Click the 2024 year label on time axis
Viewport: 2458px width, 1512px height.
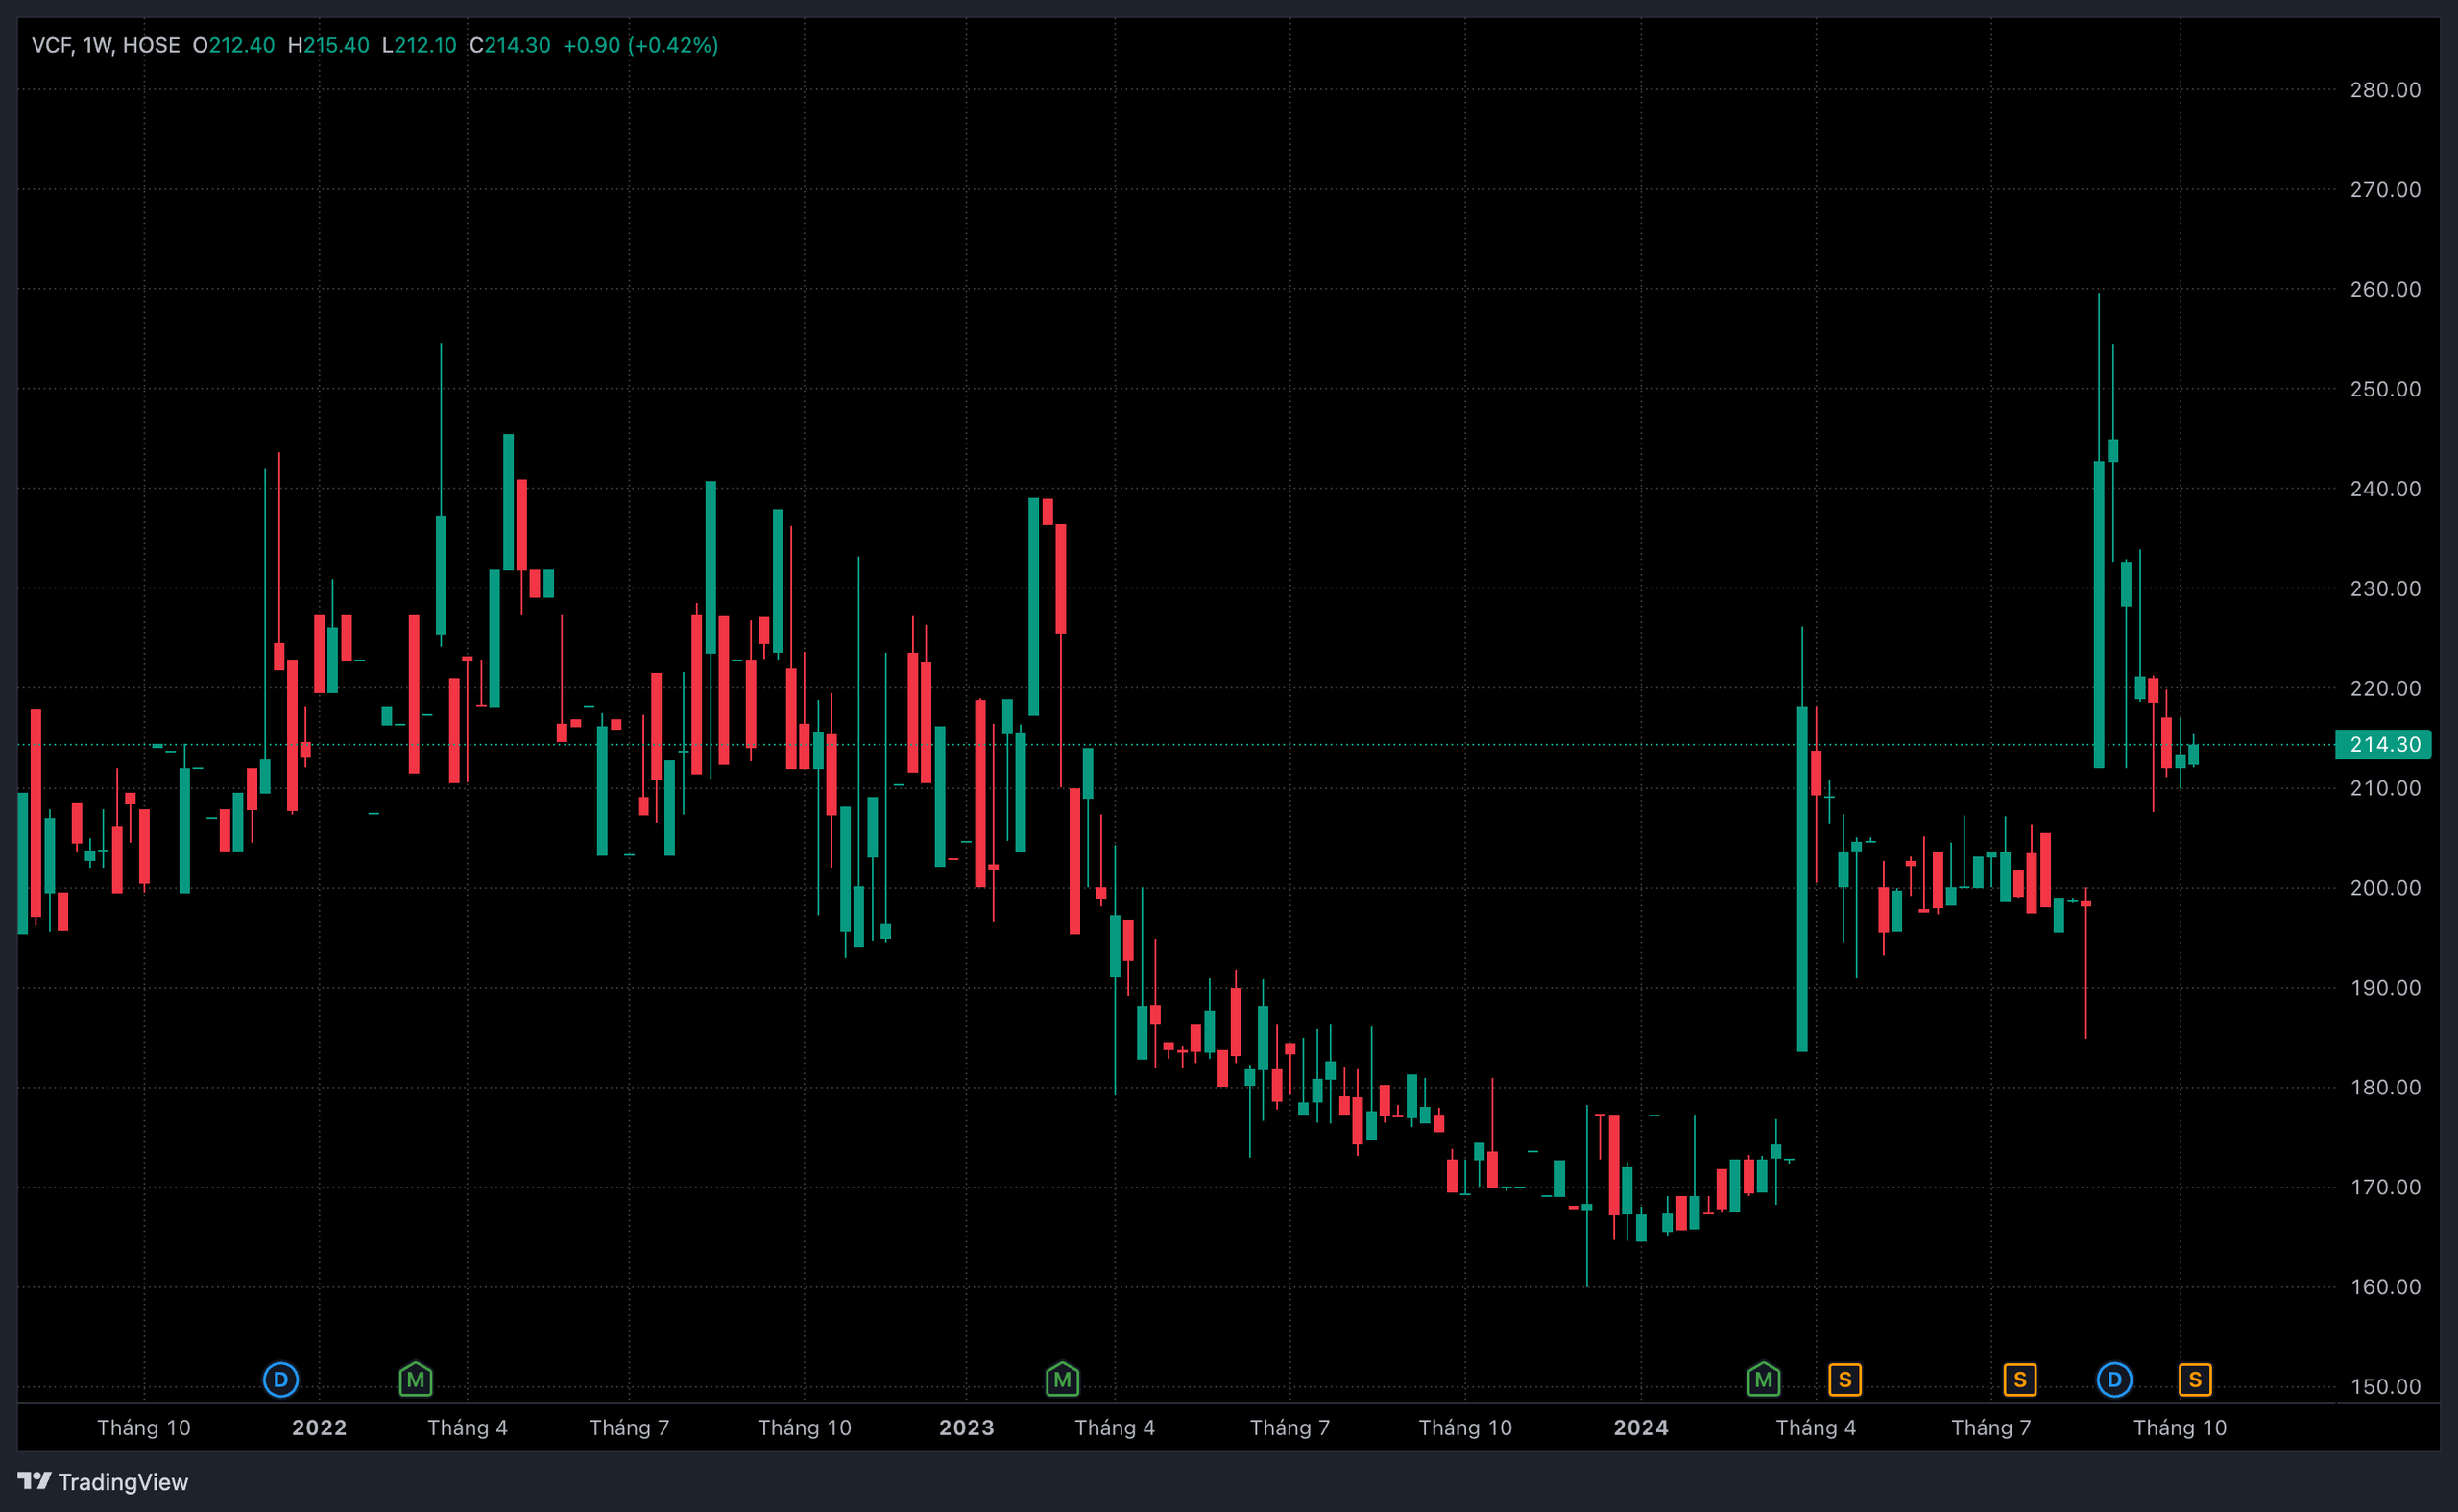(1640, 1428)
